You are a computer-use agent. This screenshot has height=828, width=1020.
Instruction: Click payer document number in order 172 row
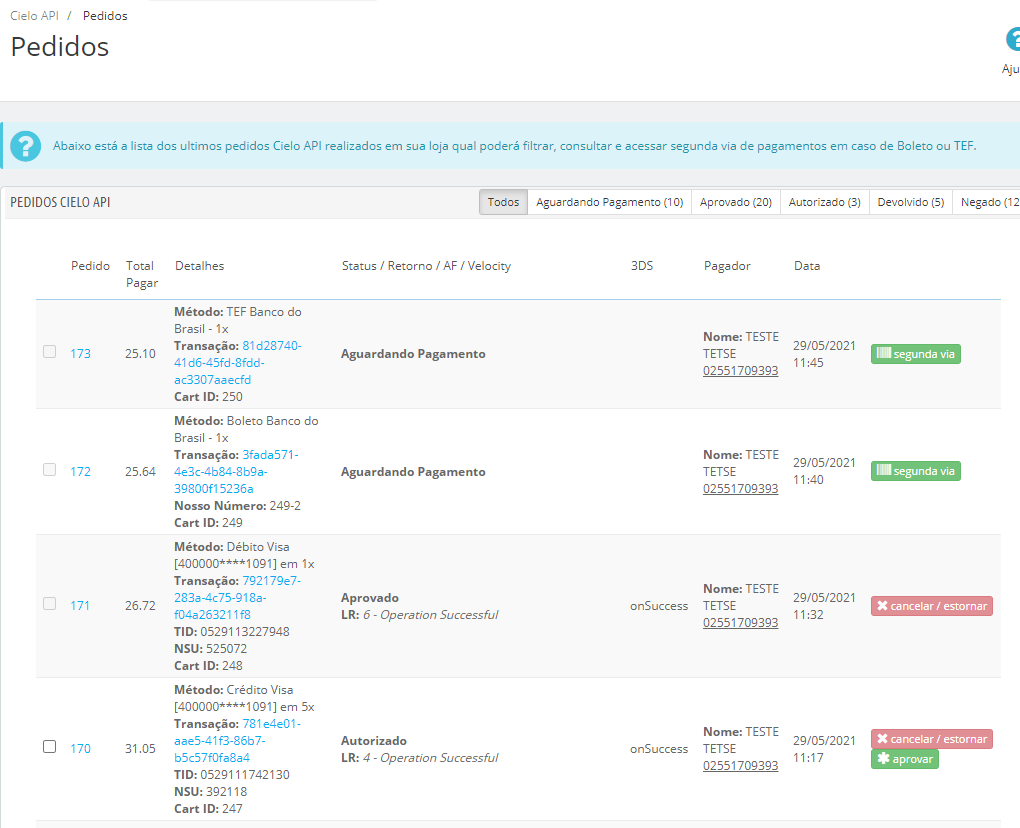click(740, 488)
